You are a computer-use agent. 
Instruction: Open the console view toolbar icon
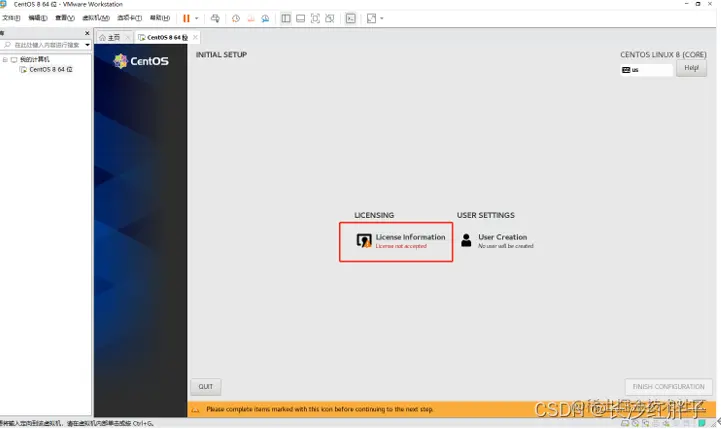[x=351, y=18]
